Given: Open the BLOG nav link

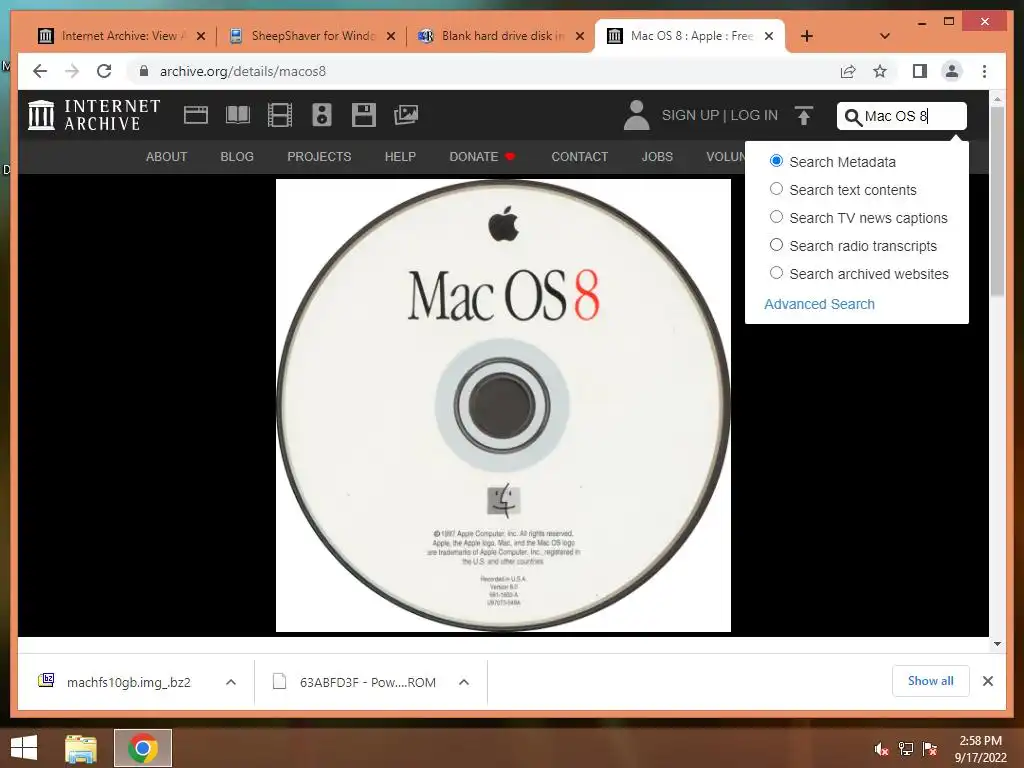Looking at the screenshot, I should tap(237, 157).
